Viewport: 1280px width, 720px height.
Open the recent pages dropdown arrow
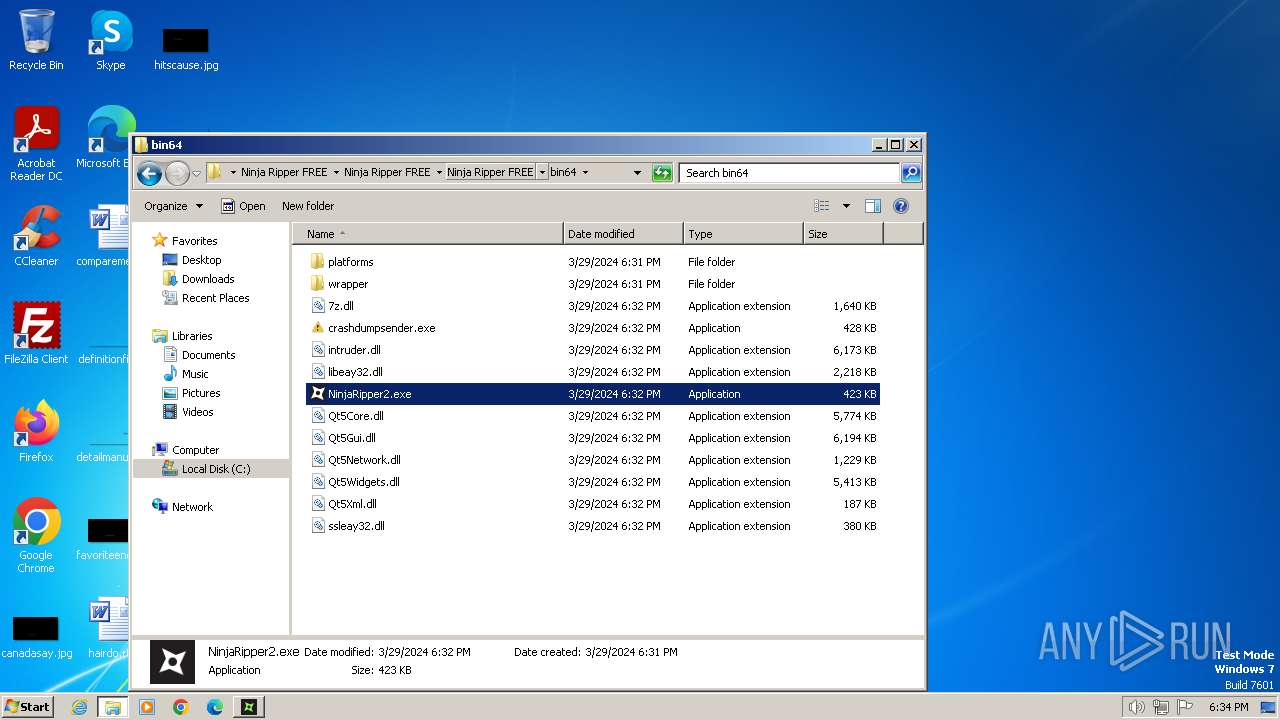(x=197, y=173)
